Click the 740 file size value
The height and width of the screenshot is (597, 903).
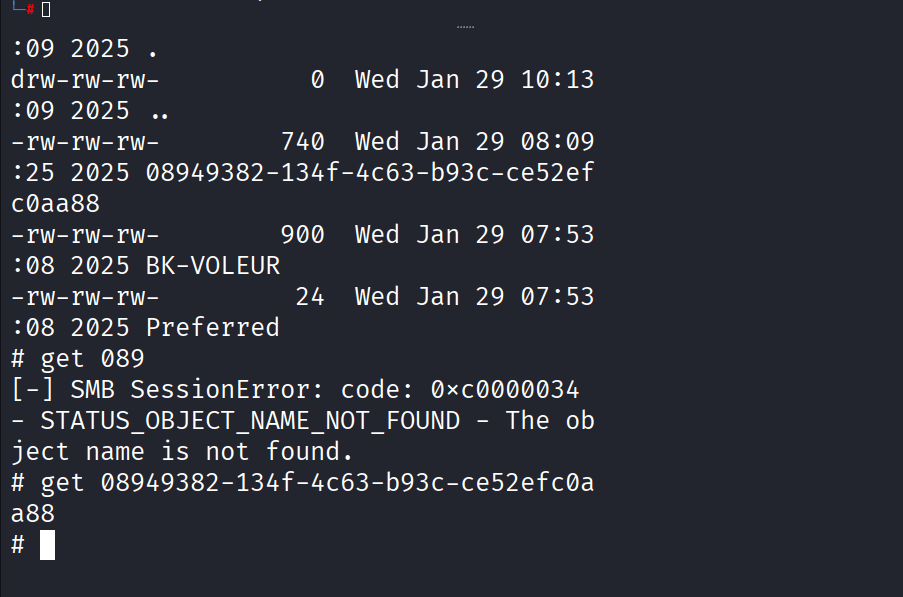click(x=302, y=142)
